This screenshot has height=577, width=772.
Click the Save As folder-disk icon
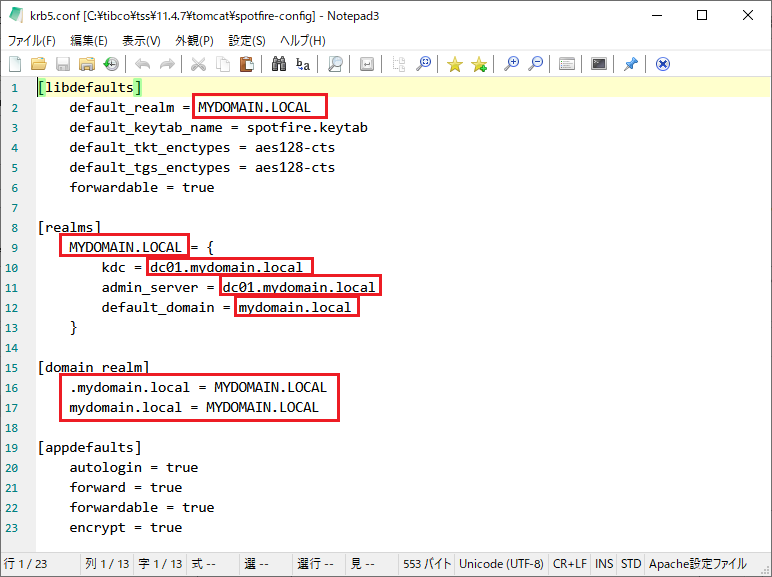(87, 64)
